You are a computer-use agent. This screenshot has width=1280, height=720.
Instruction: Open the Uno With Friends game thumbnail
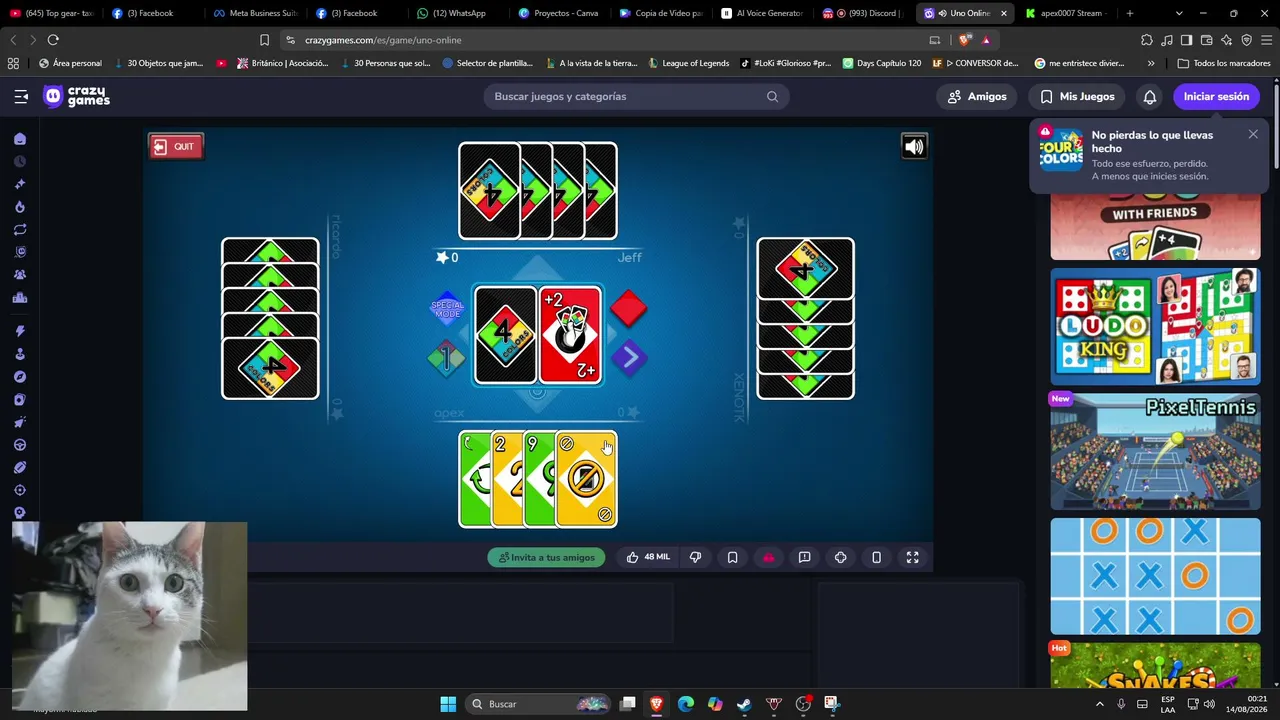[x=1155, y=227]
